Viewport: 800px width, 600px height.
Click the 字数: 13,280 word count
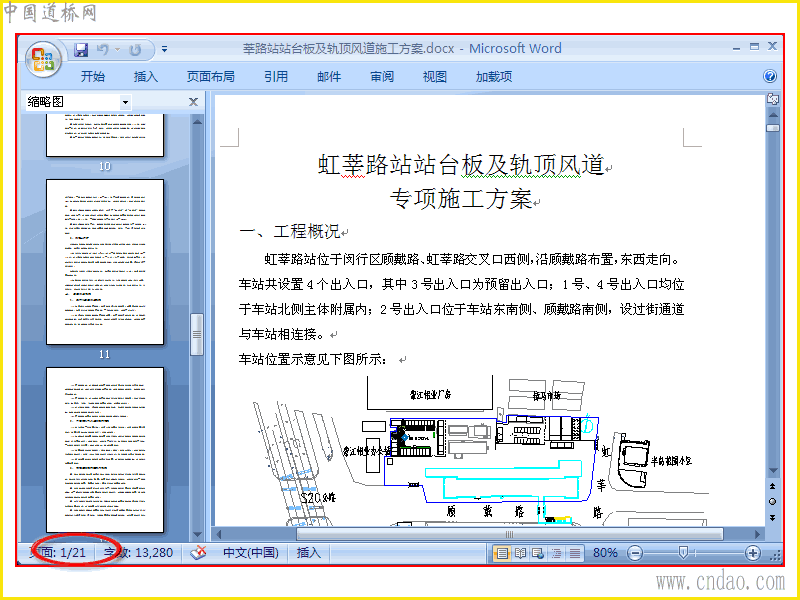point(138,553)
